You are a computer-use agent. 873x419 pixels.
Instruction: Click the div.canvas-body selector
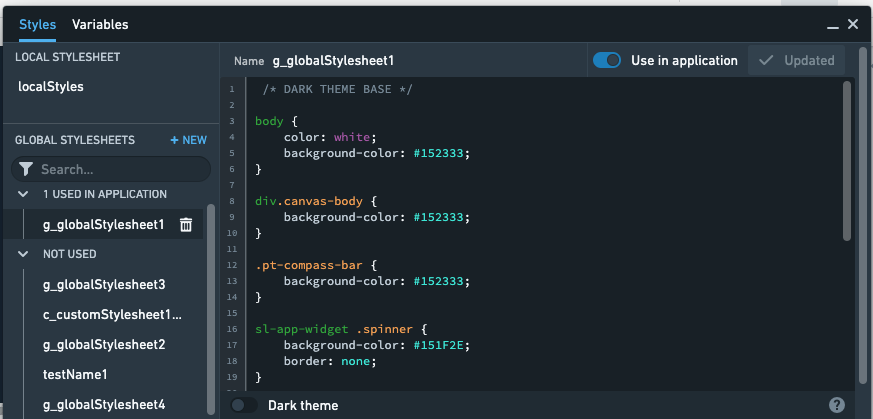(x=309, y=201)
